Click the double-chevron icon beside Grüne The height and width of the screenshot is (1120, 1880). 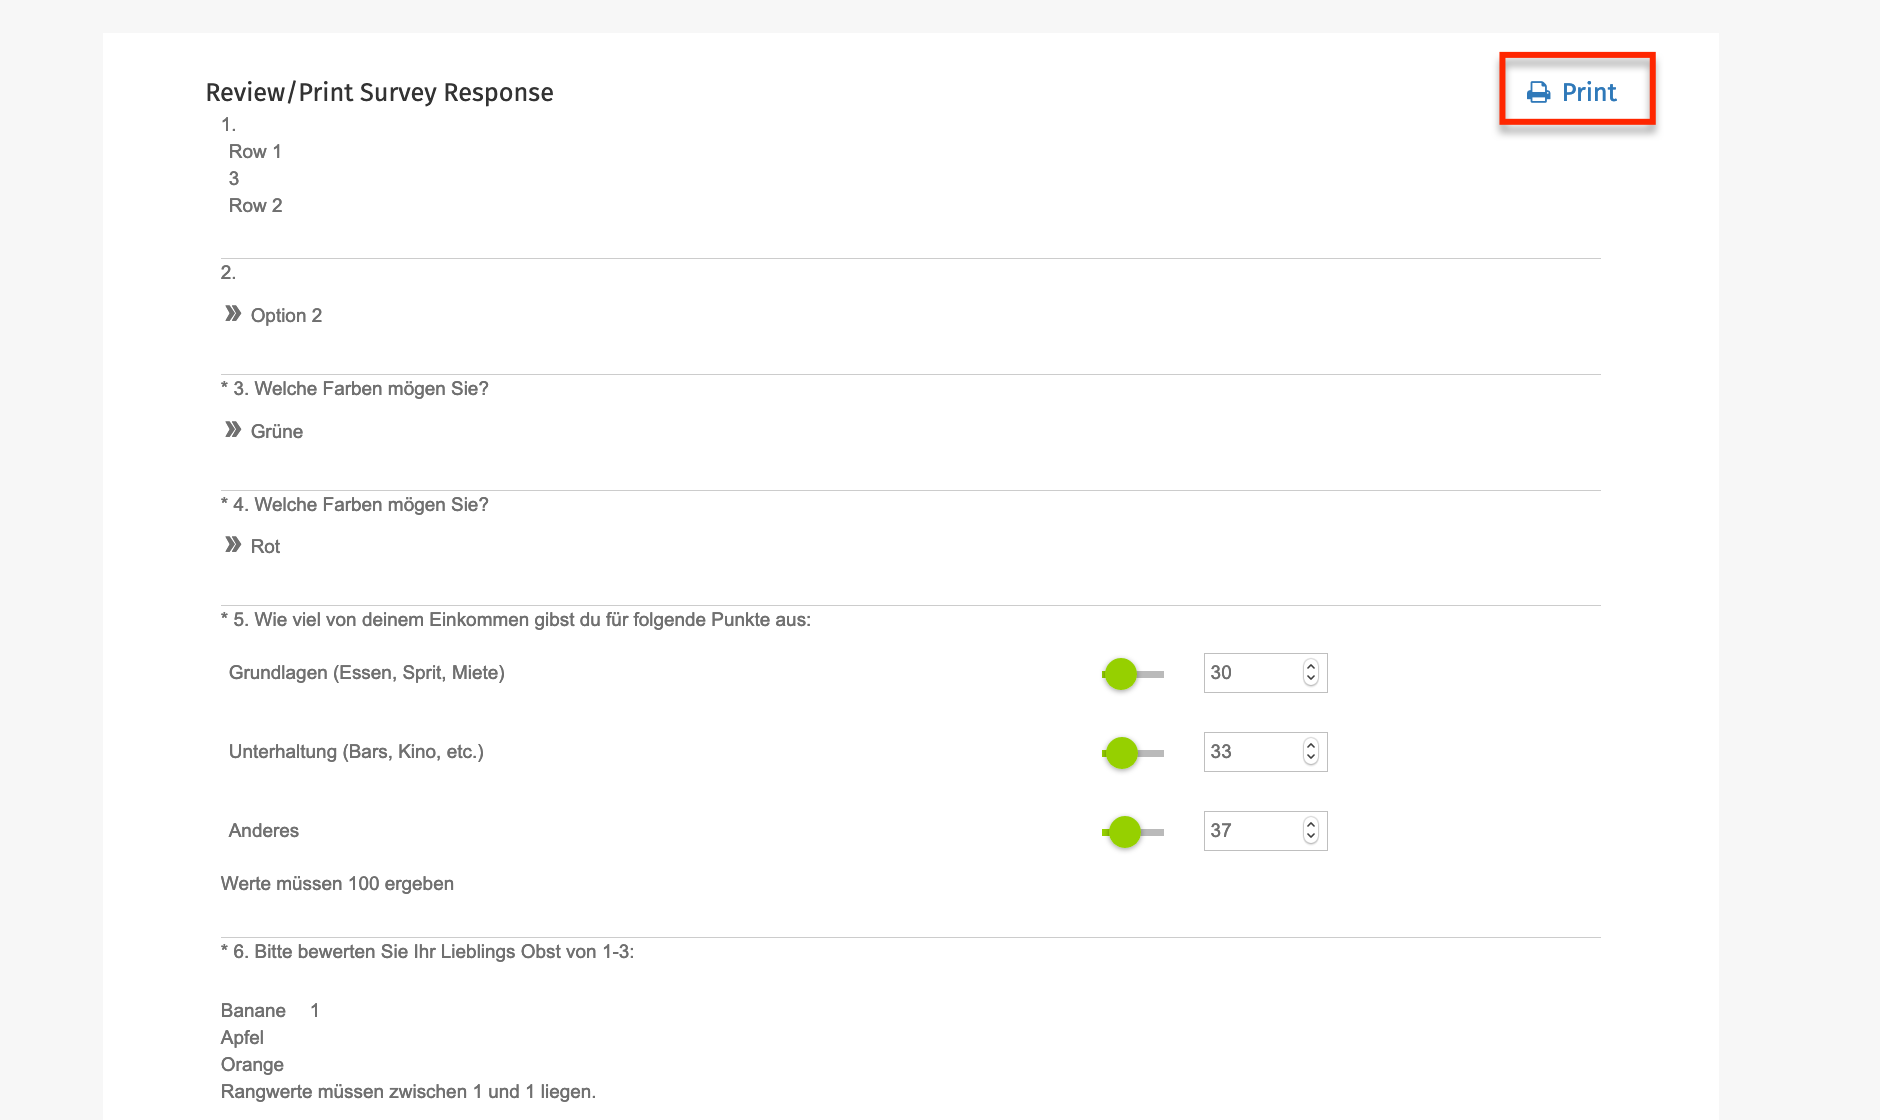pos(233,430)
